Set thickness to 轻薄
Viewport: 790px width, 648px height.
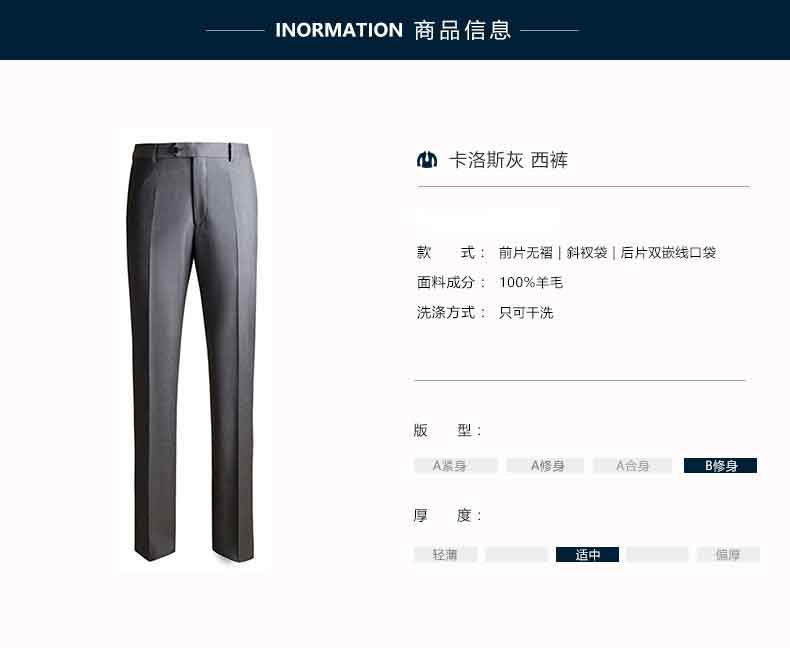(445, 554)
